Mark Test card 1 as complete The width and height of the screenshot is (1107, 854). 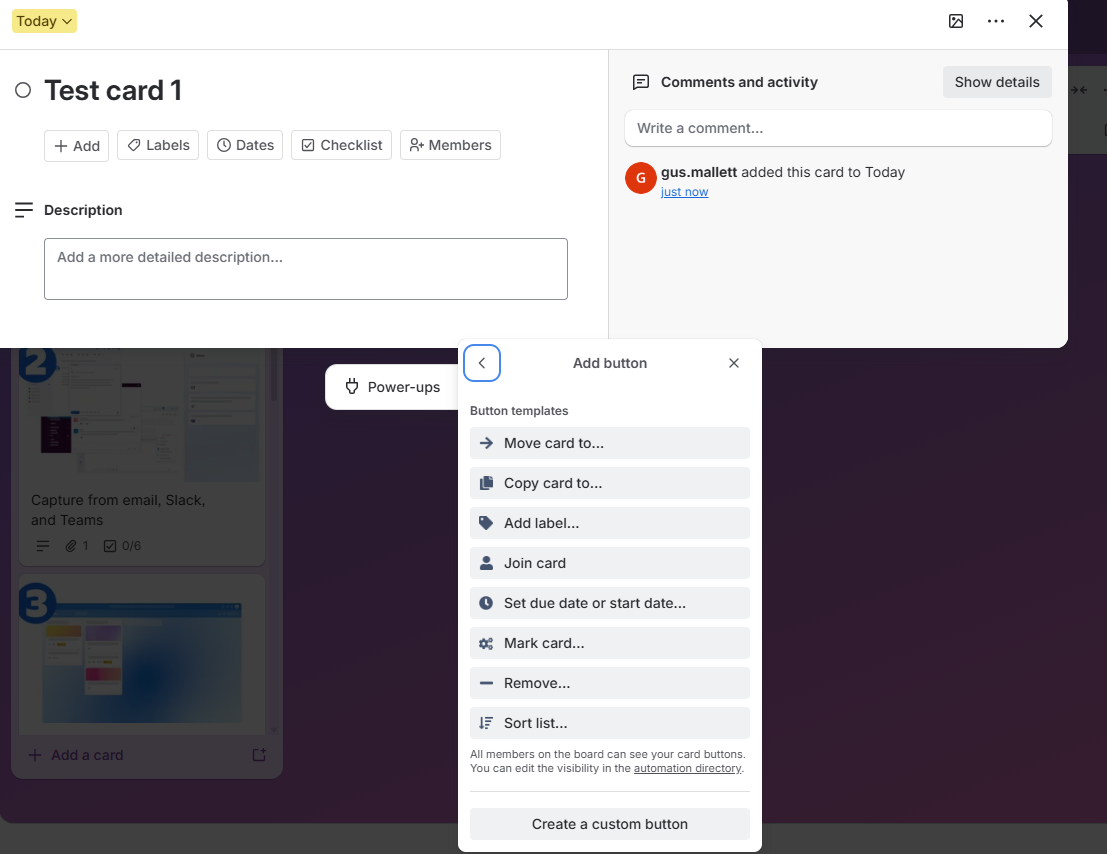tap(22, 89)
